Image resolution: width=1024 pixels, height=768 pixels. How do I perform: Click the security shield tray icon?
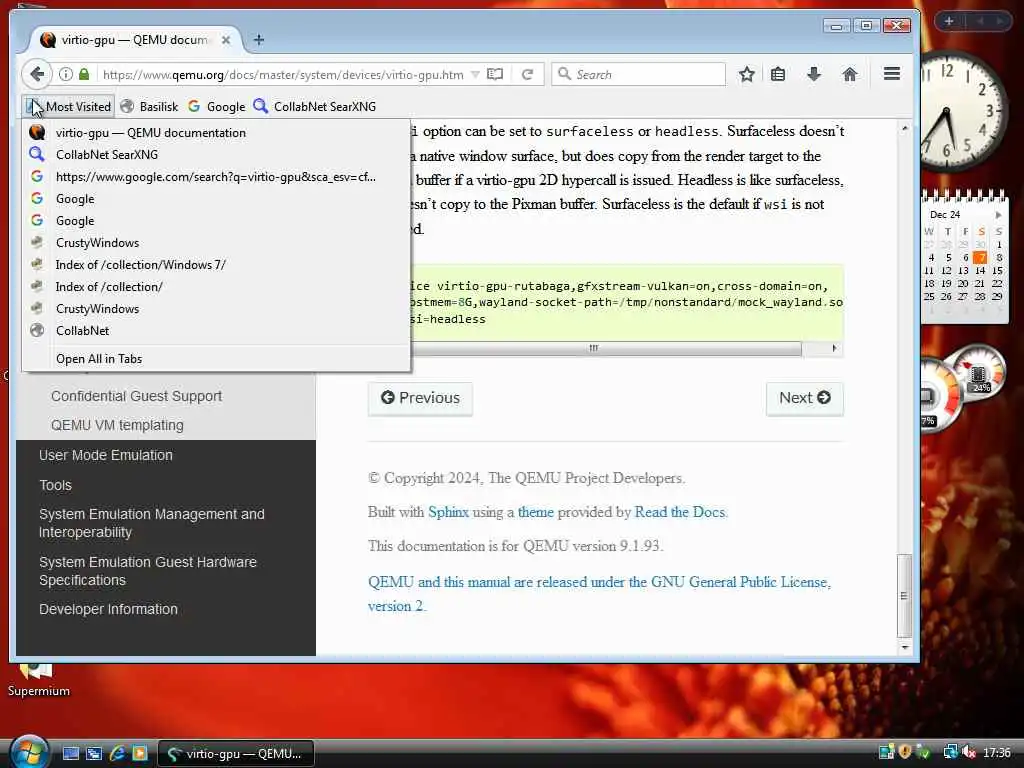point(904,752)
